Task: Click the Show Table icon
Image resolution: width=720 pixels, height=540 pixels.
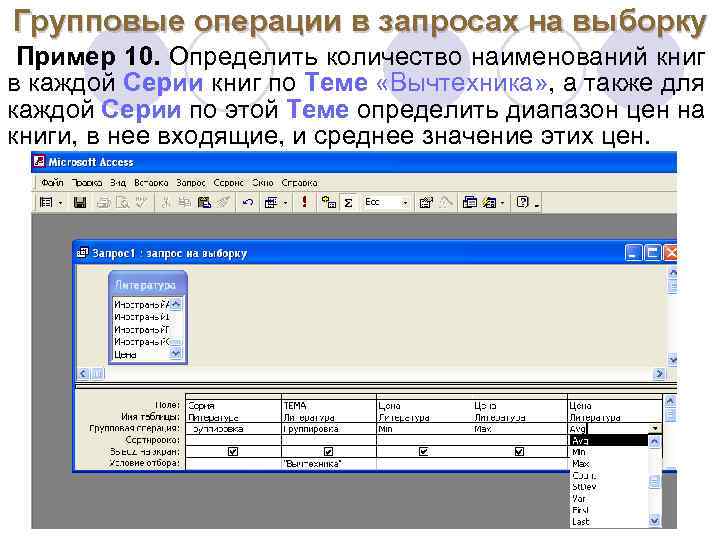Action: coord(329,202)
